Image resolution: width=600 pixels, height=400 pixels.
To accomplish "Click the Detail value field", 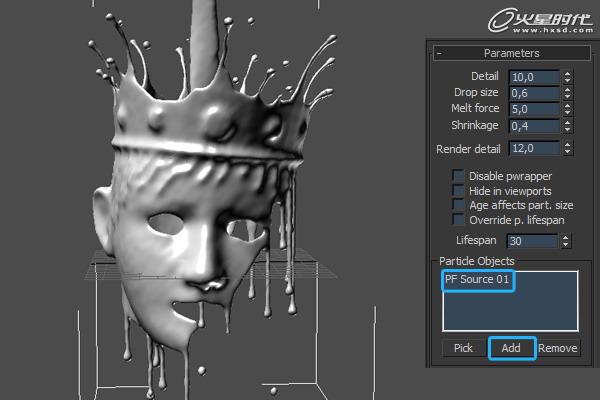I will 533,77.
